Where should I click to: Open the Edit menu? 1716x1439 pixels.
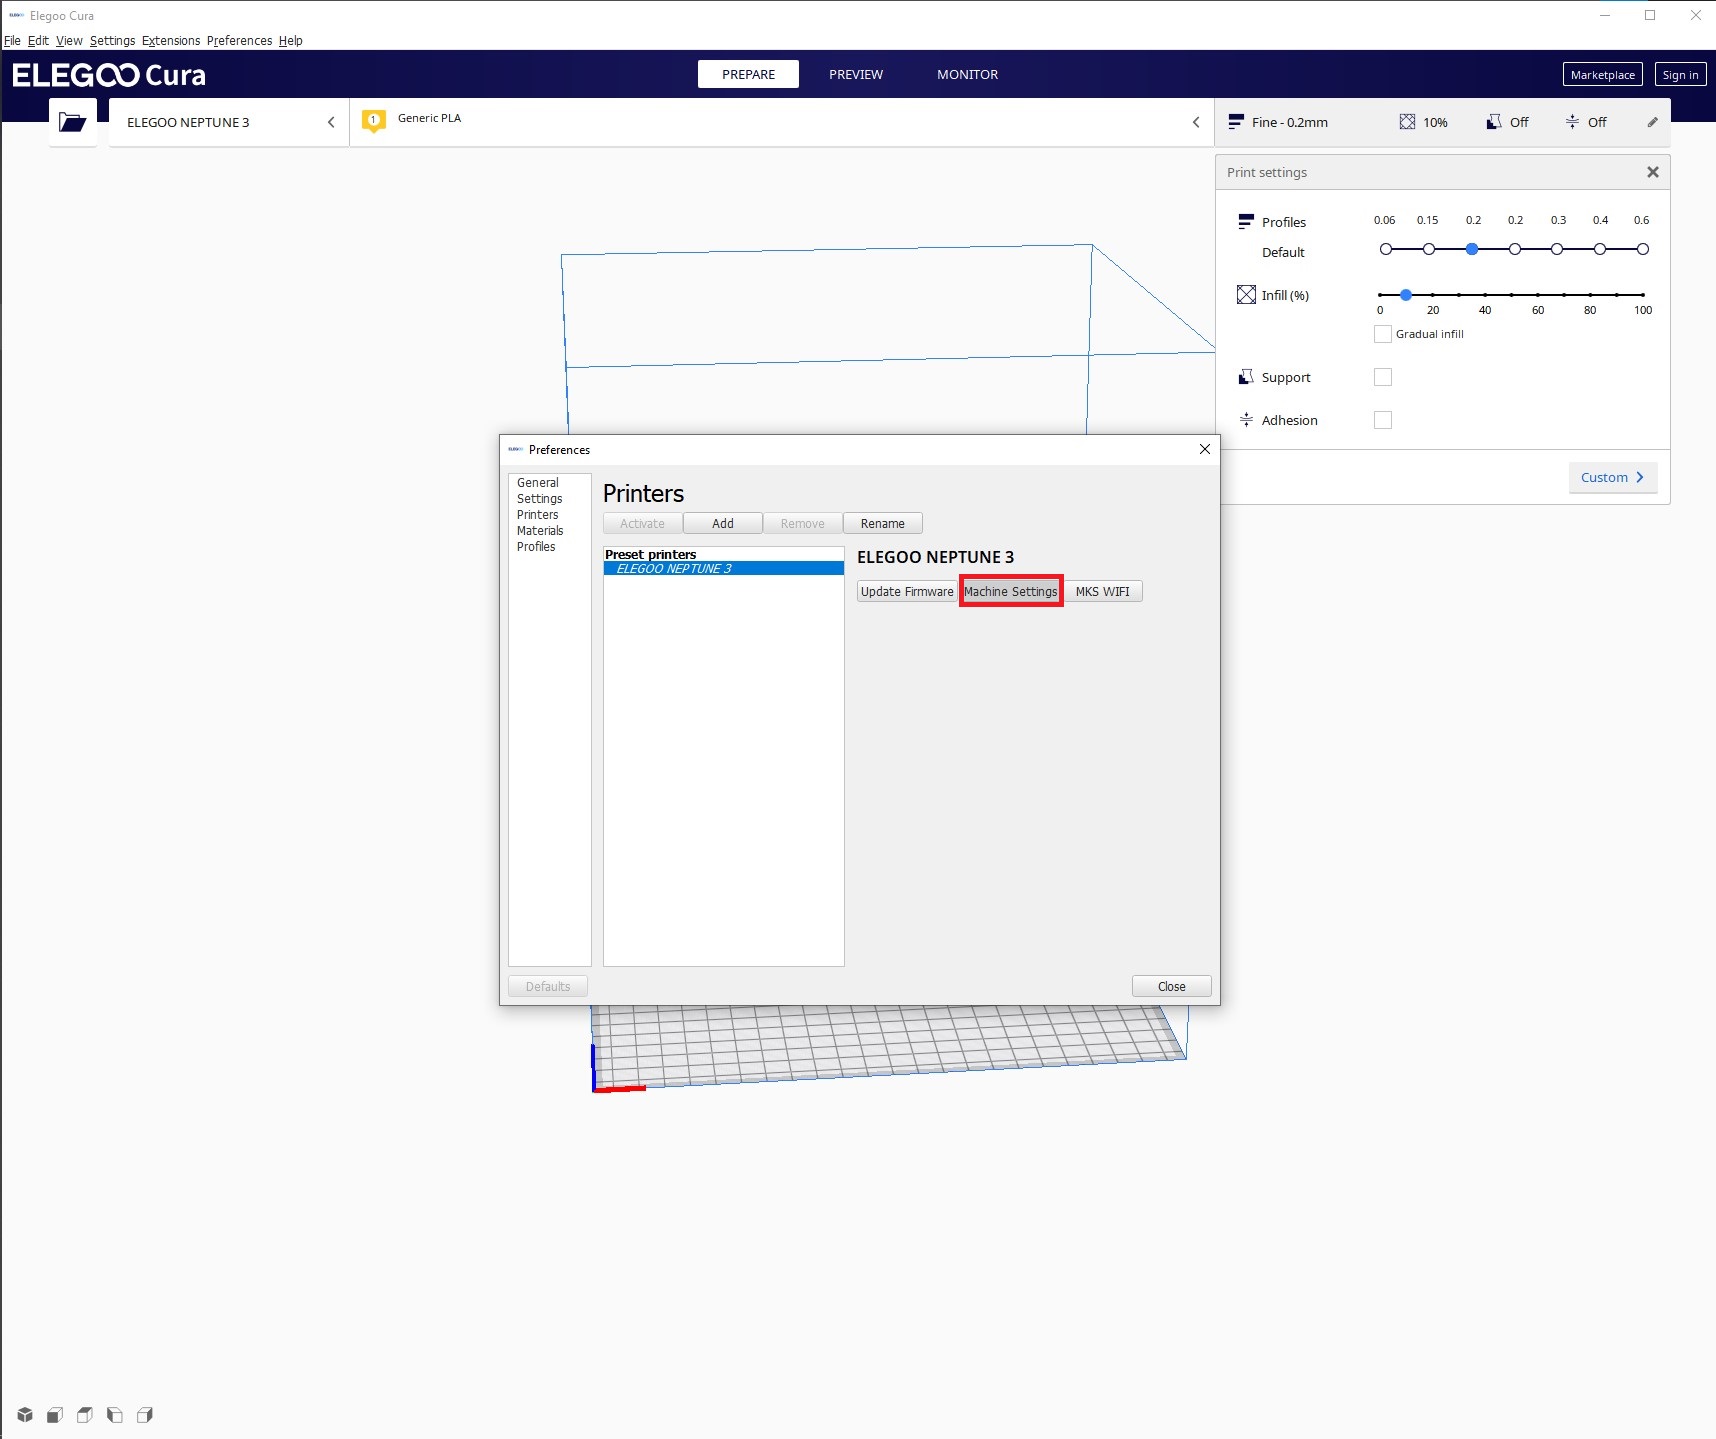tap(38, 40)
